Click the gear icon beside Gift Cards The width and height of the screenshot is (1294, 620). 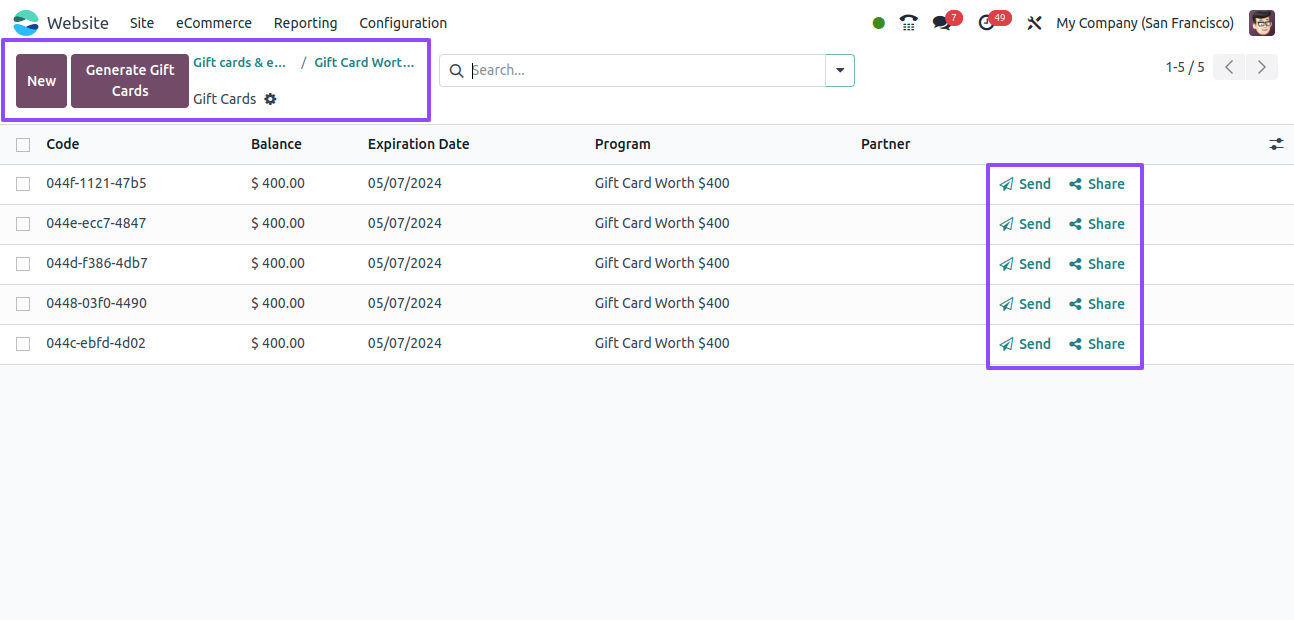click(270, 99)
